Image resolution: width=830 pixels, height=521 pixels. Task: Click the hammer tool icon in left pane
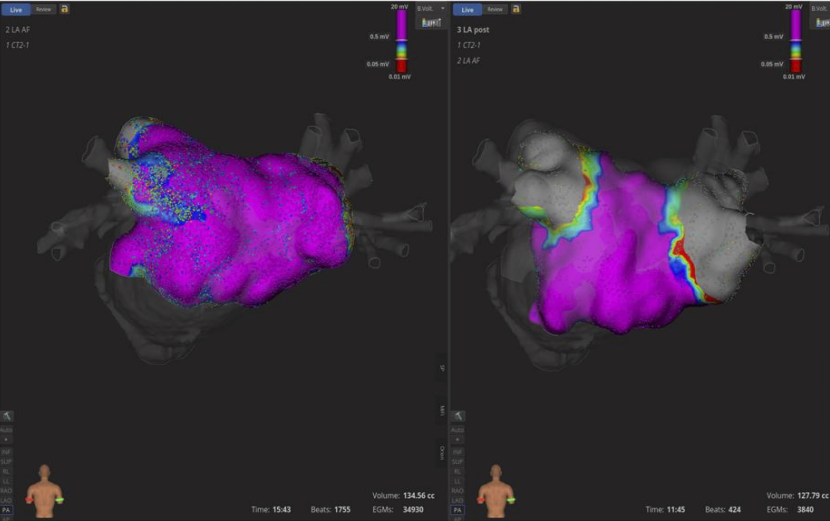coord(7,415)
